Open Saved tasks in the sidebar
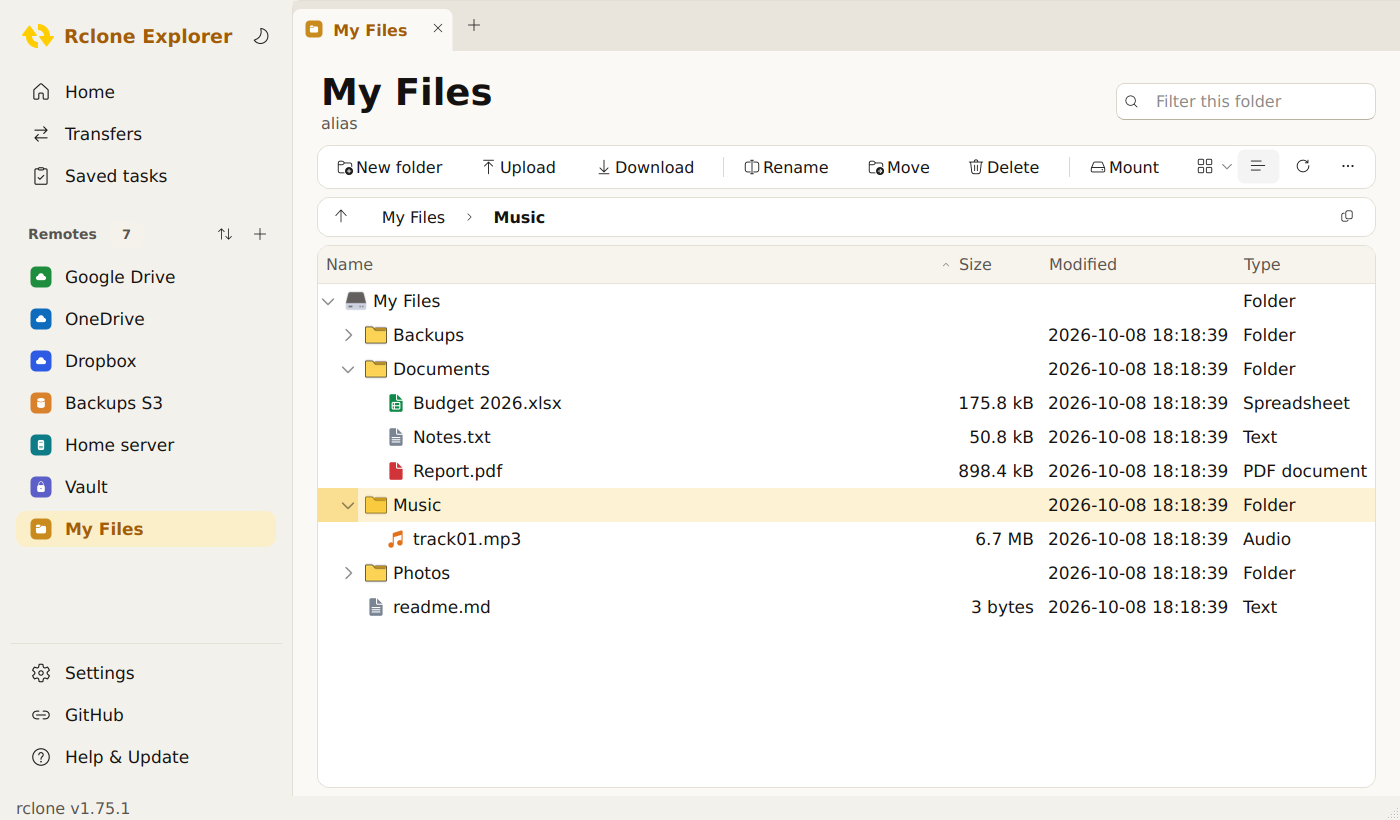The width and height of the screenshot is (1400, 820). coord(146,176)
